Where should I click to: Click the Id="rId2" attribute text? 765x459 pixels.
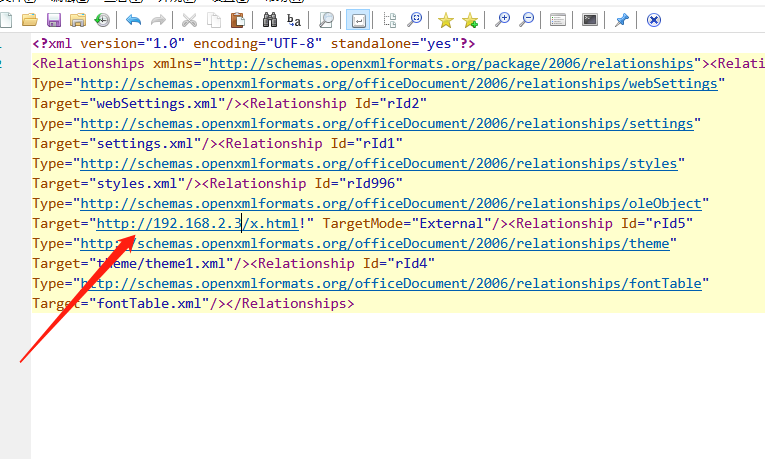(x=391, y=103)
